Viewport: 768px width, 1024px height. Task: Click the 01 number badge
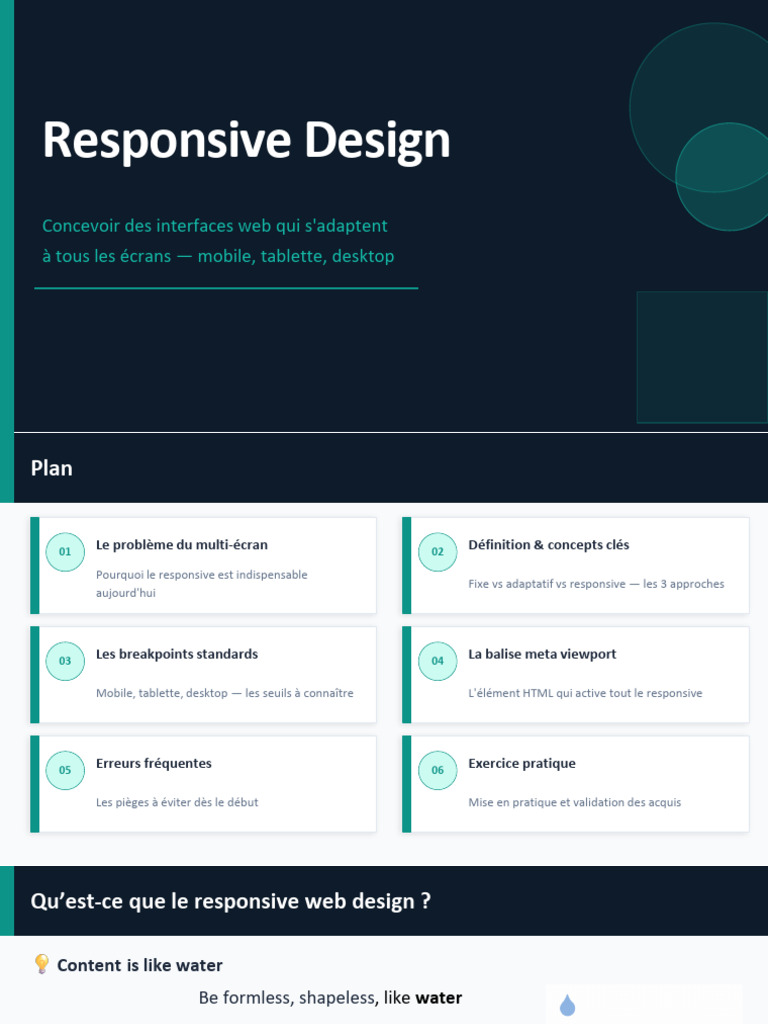point(65,552)
